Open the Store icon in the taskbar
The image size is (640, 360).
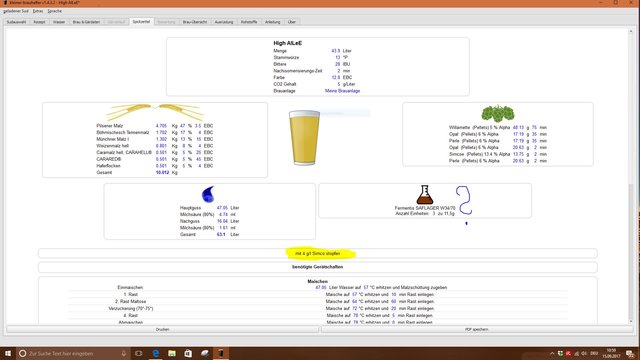[188, 353]
